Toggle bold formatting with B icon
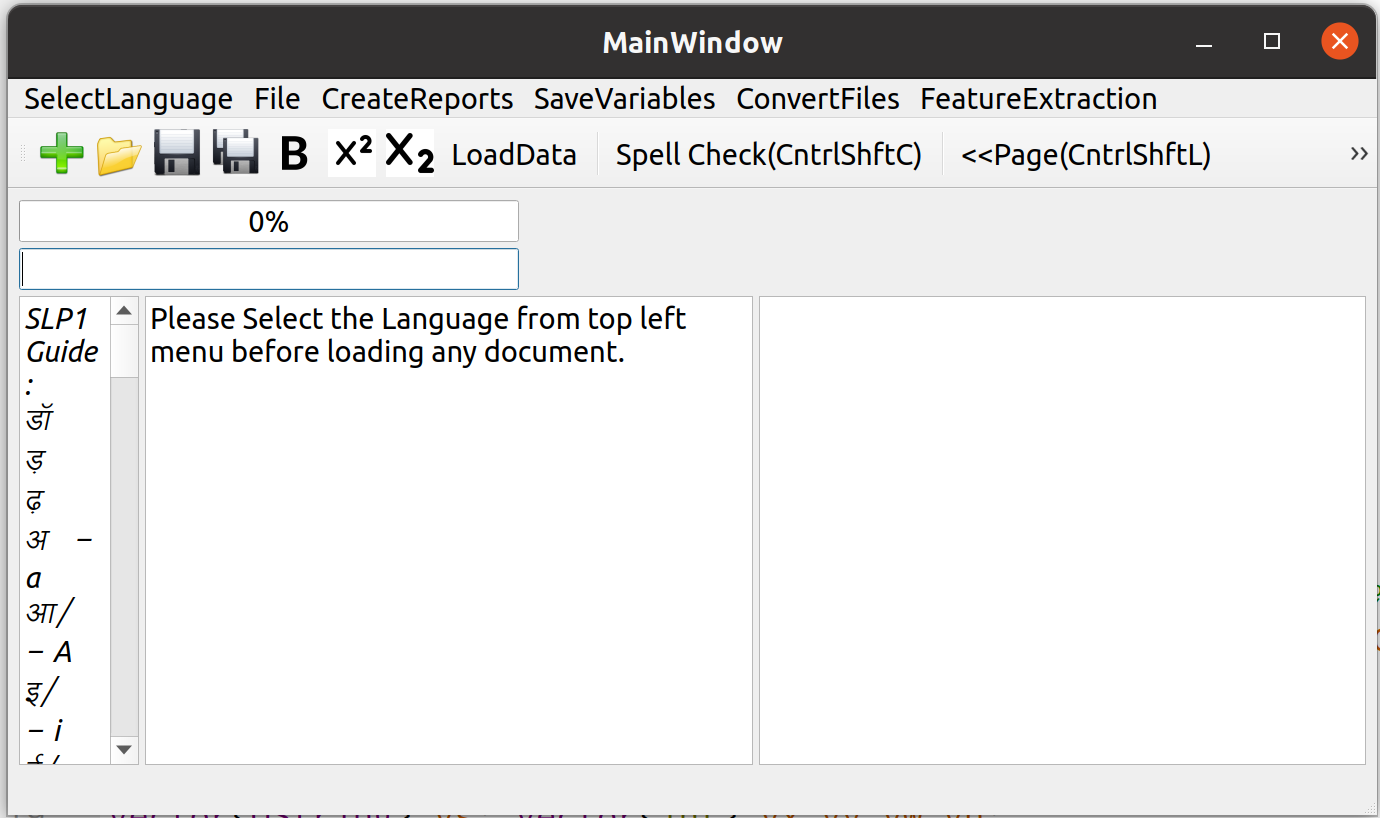 (294, 154)
